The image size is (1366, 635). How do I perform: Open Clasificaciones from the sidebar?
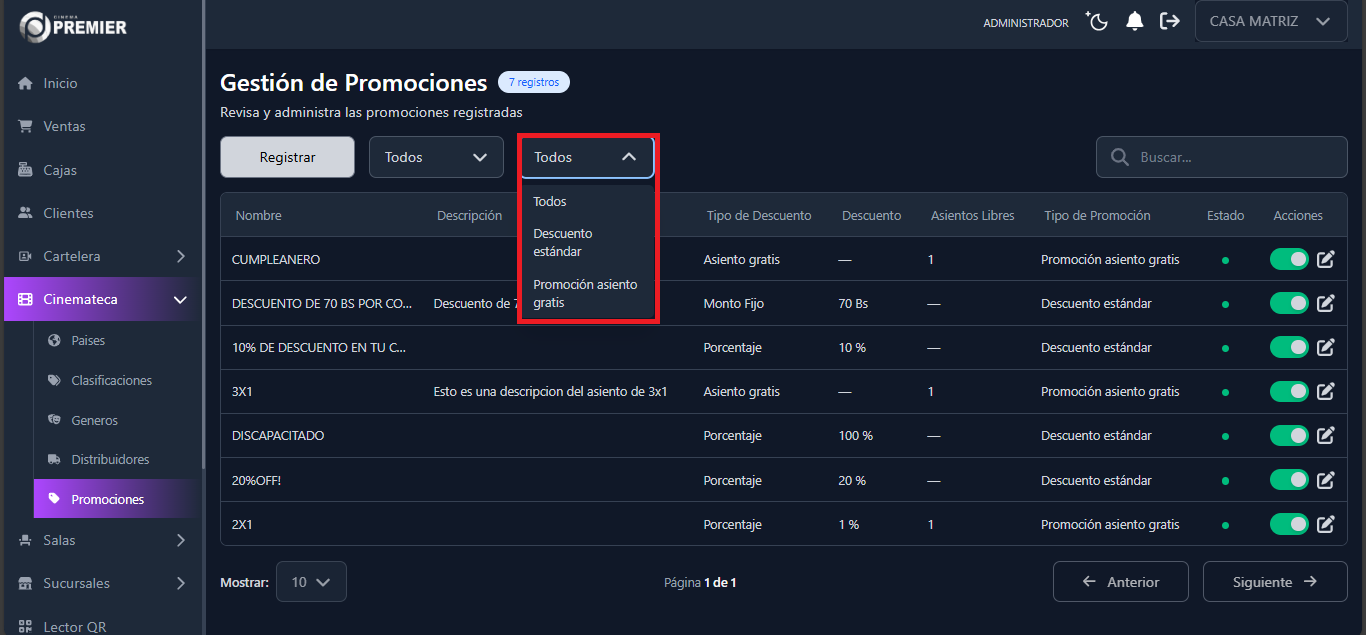point(113,380)
